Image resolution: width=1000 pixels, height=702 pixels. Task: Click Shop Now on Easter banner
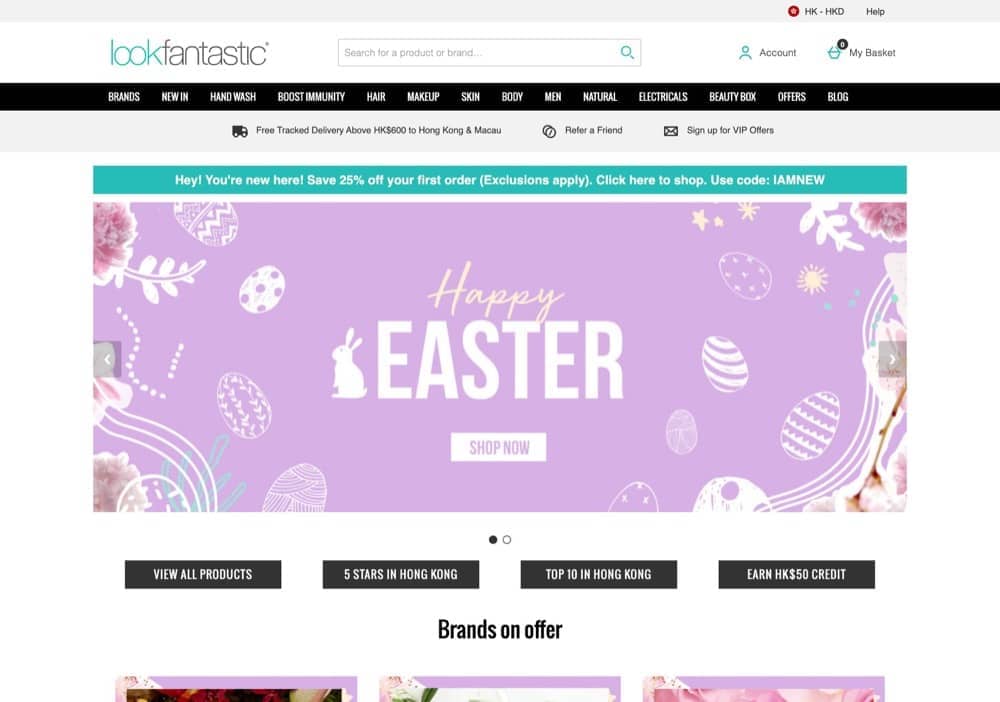point(499,447)
